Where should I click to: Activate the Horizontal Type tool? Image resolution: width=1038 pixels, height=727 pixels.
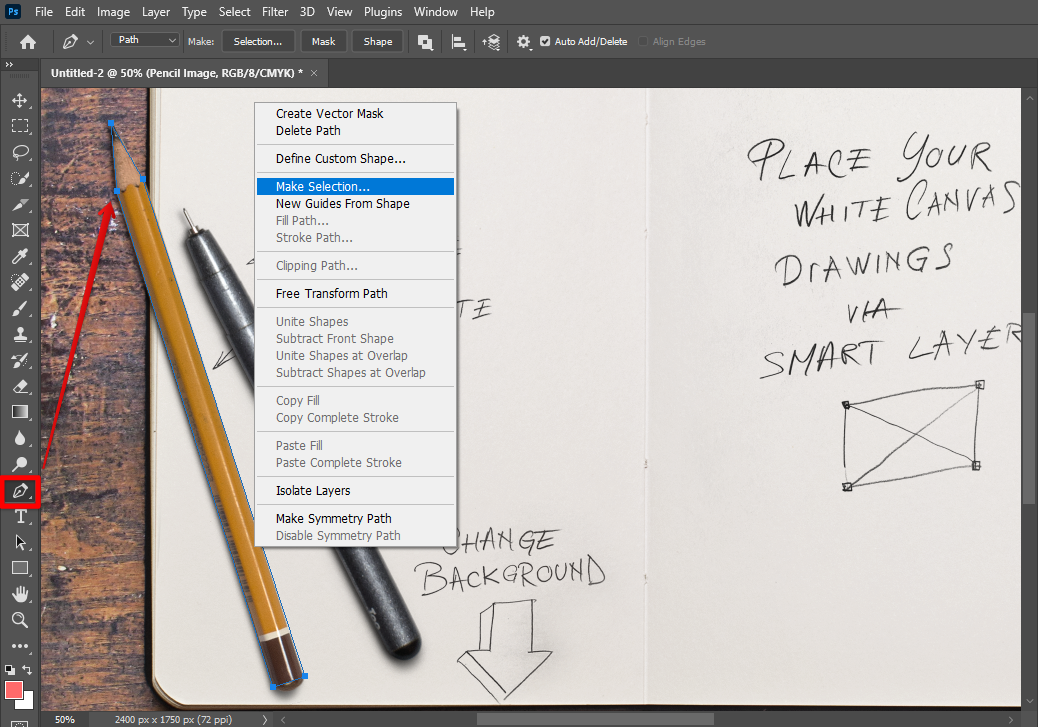(20, 516)
